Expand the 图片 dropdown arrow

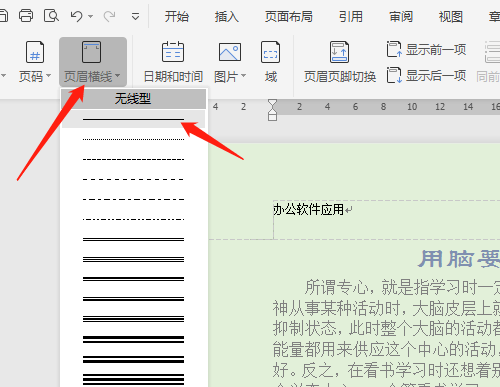click(244, 76)
